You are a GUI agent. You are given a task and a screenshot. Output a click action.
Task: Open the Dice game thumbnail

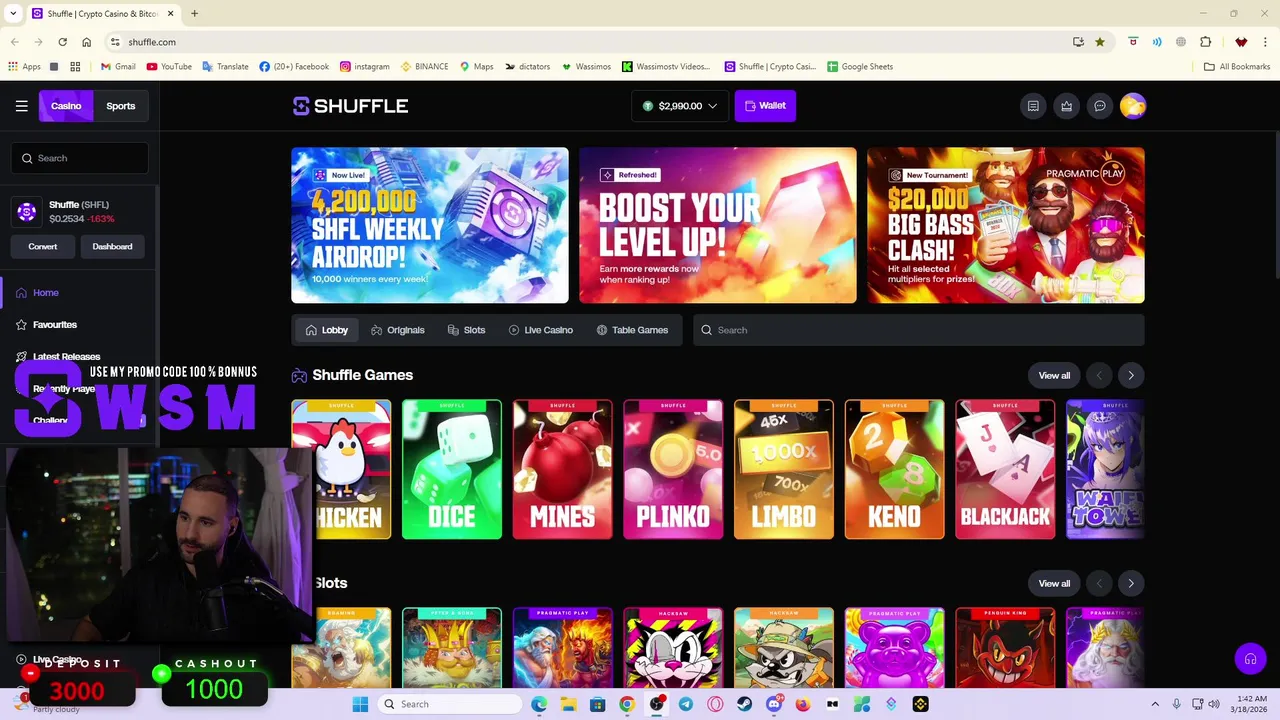(452, 469)
